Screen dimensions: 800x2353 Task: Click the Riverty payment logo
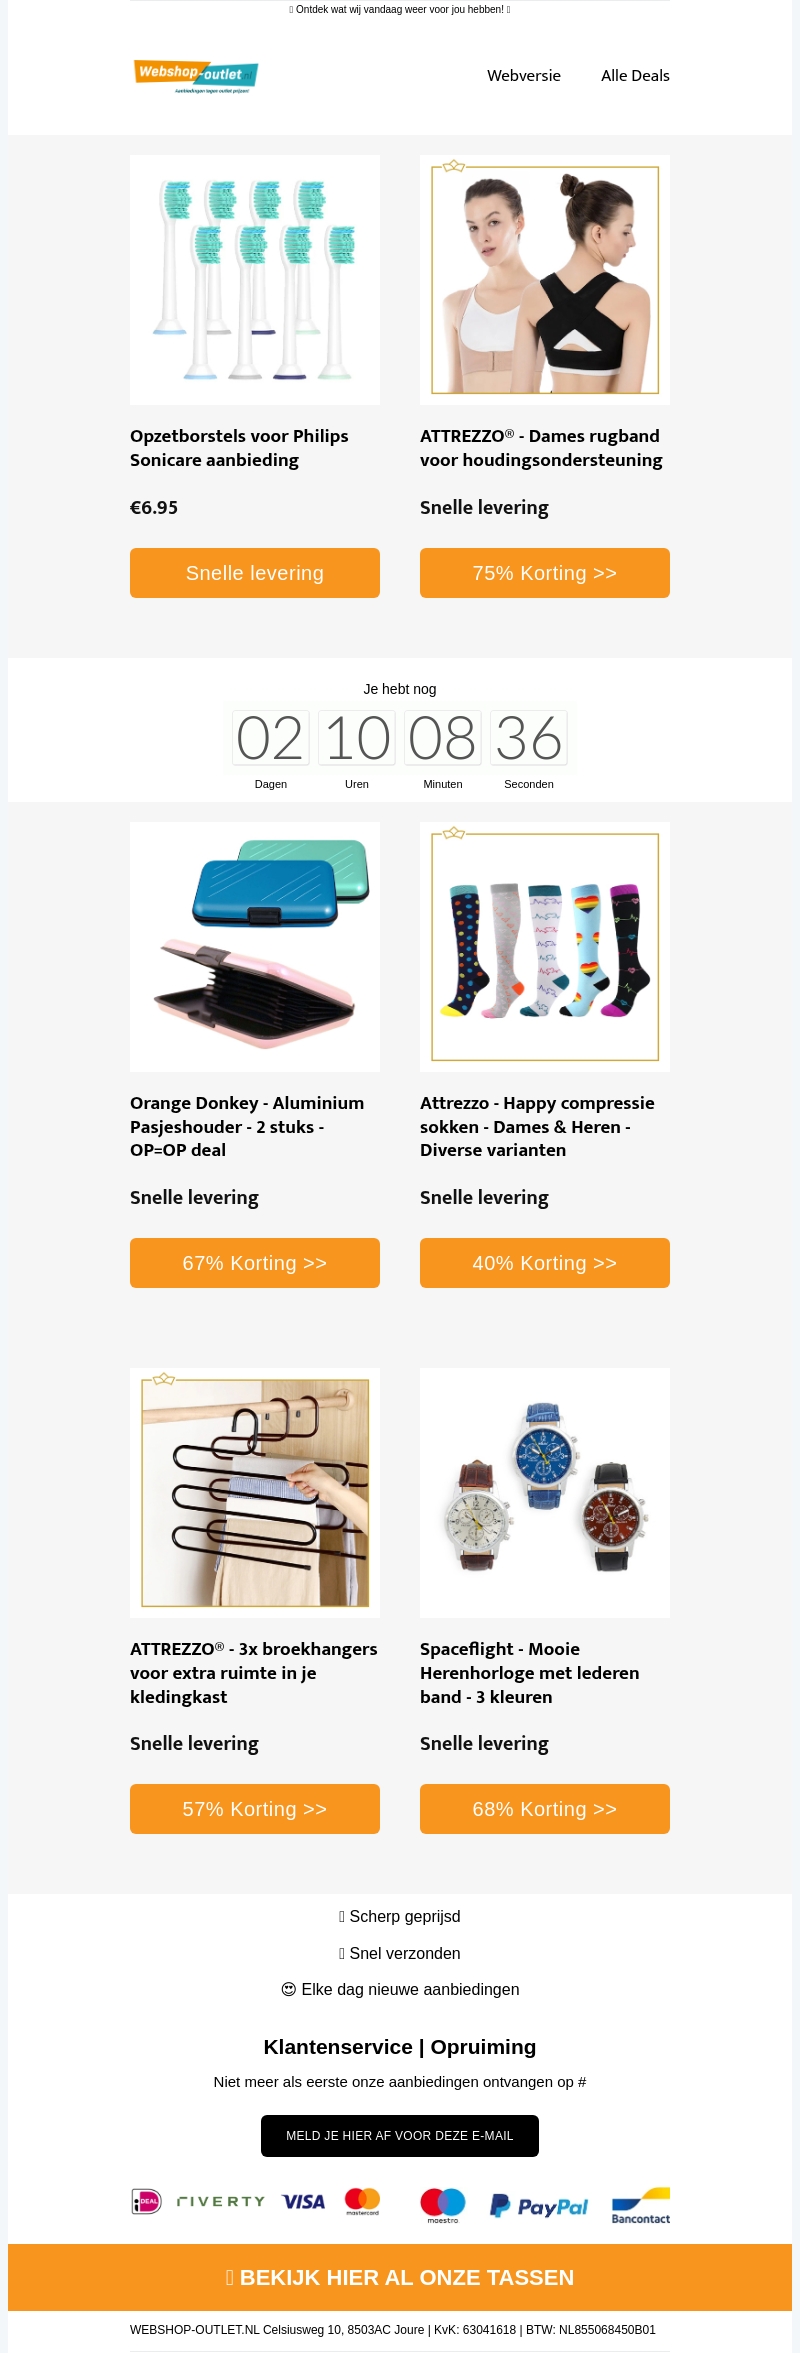pyautogui.click(x=221, y=2201)
